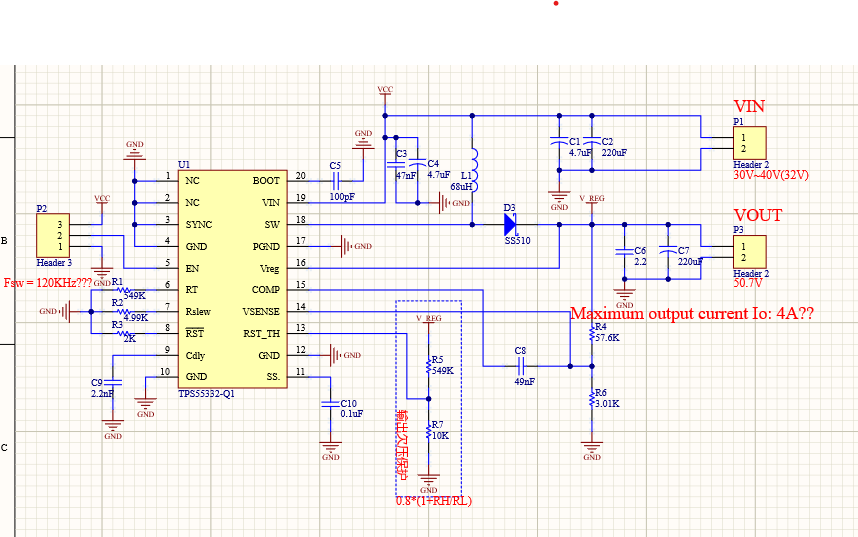Select the V_REG port above R4

pos(592,201)
